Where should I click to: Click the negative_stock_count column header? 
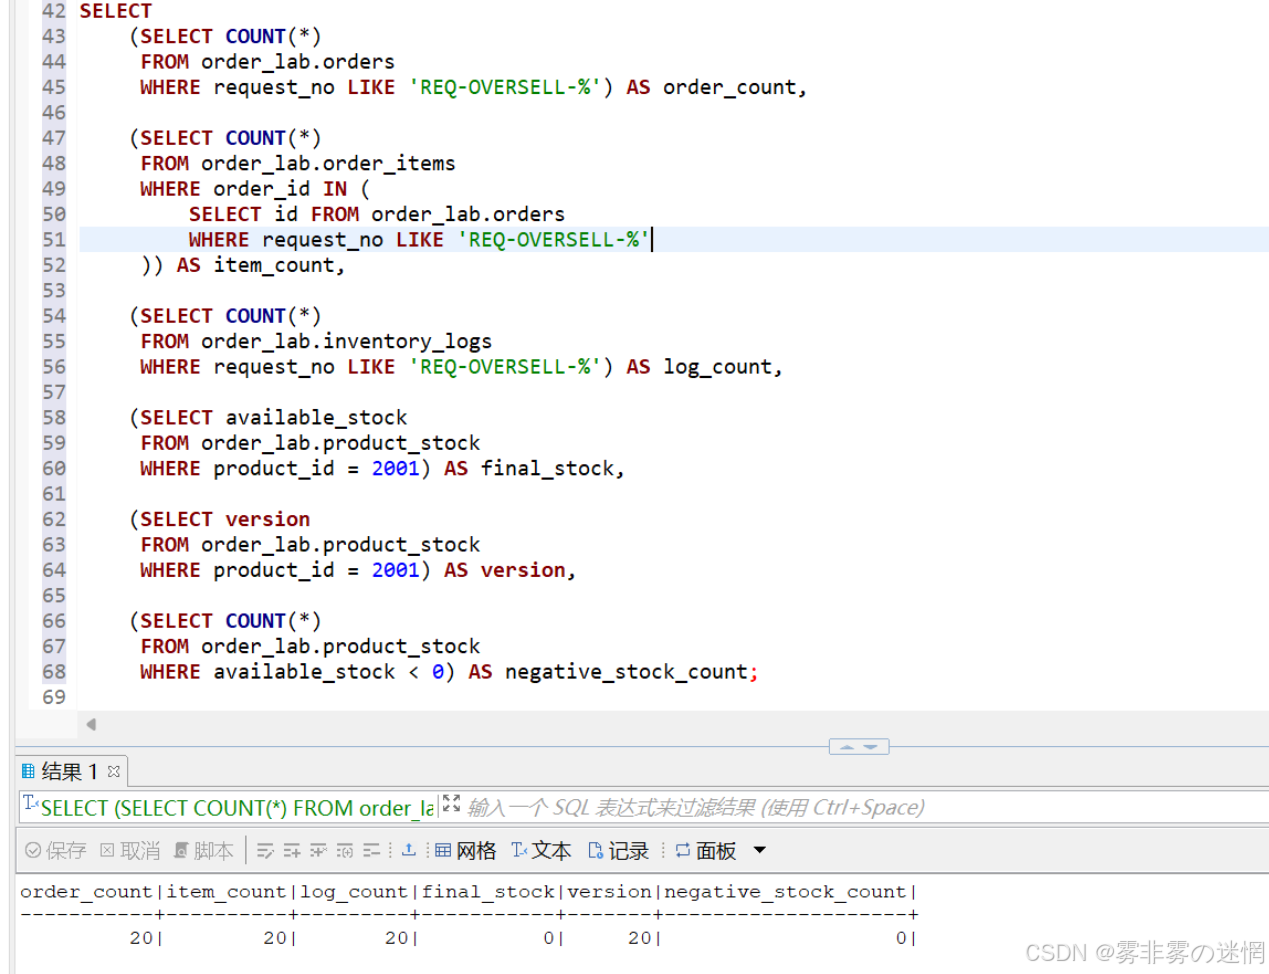[x=785, y=891]
